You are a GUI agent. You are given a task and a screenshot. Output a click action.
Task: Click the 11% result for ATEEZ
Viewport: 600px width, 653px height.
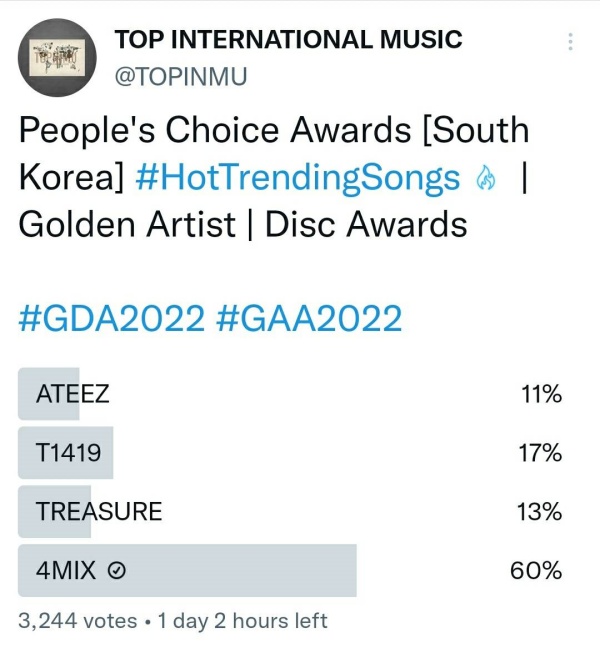(x=541, y=394)
